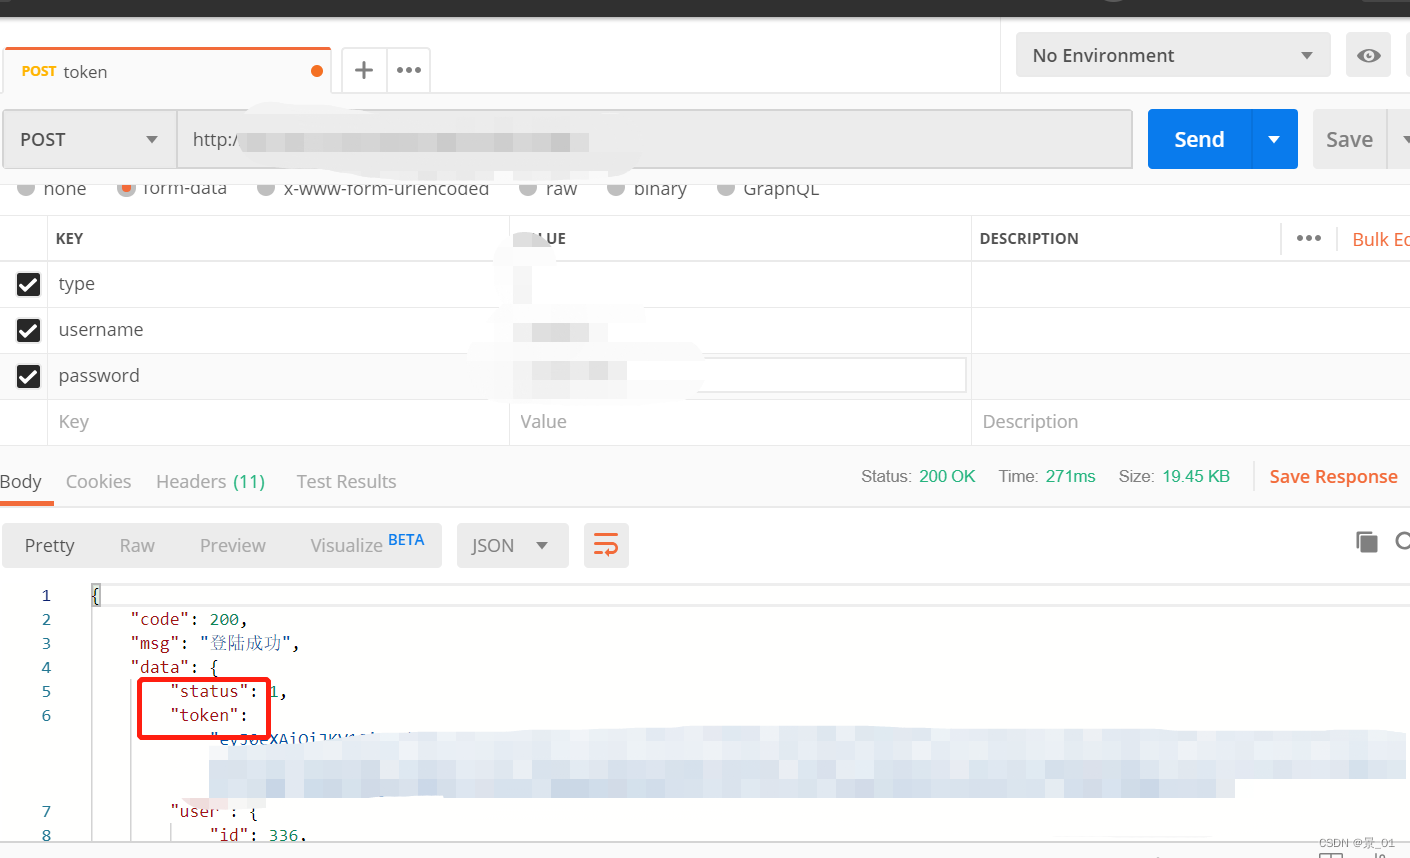Select the form-data radio button
The width and height of the screenshot is (1410, 858).
coord(126,188)
